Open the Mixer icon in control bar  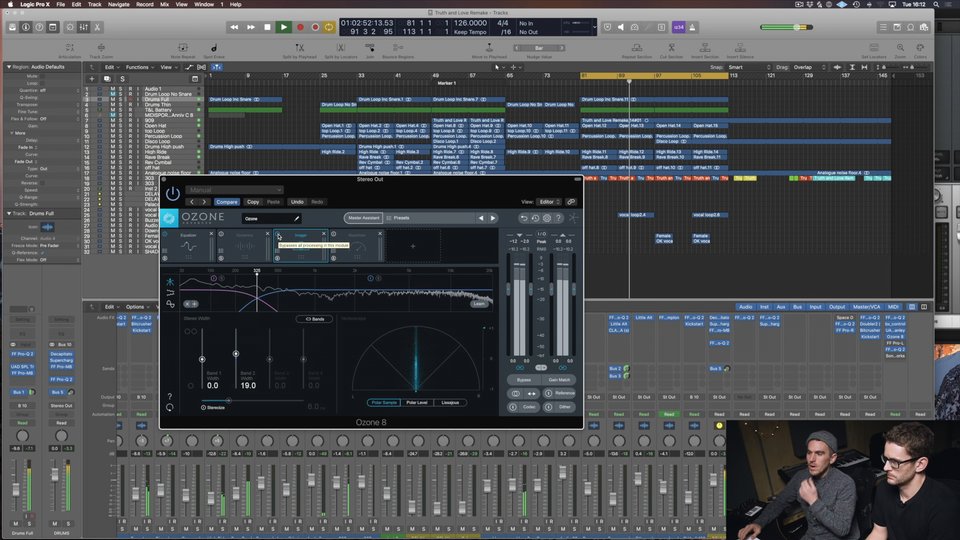[x=84, y=27]
